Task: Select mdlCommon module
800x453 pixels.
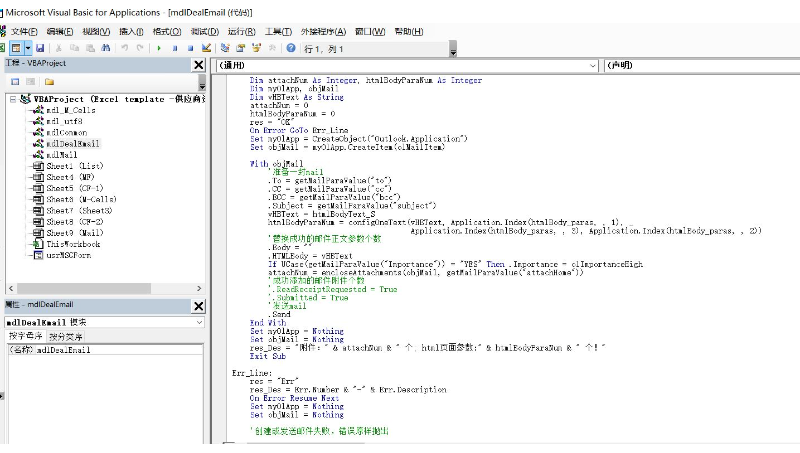Action: (66, 133)
